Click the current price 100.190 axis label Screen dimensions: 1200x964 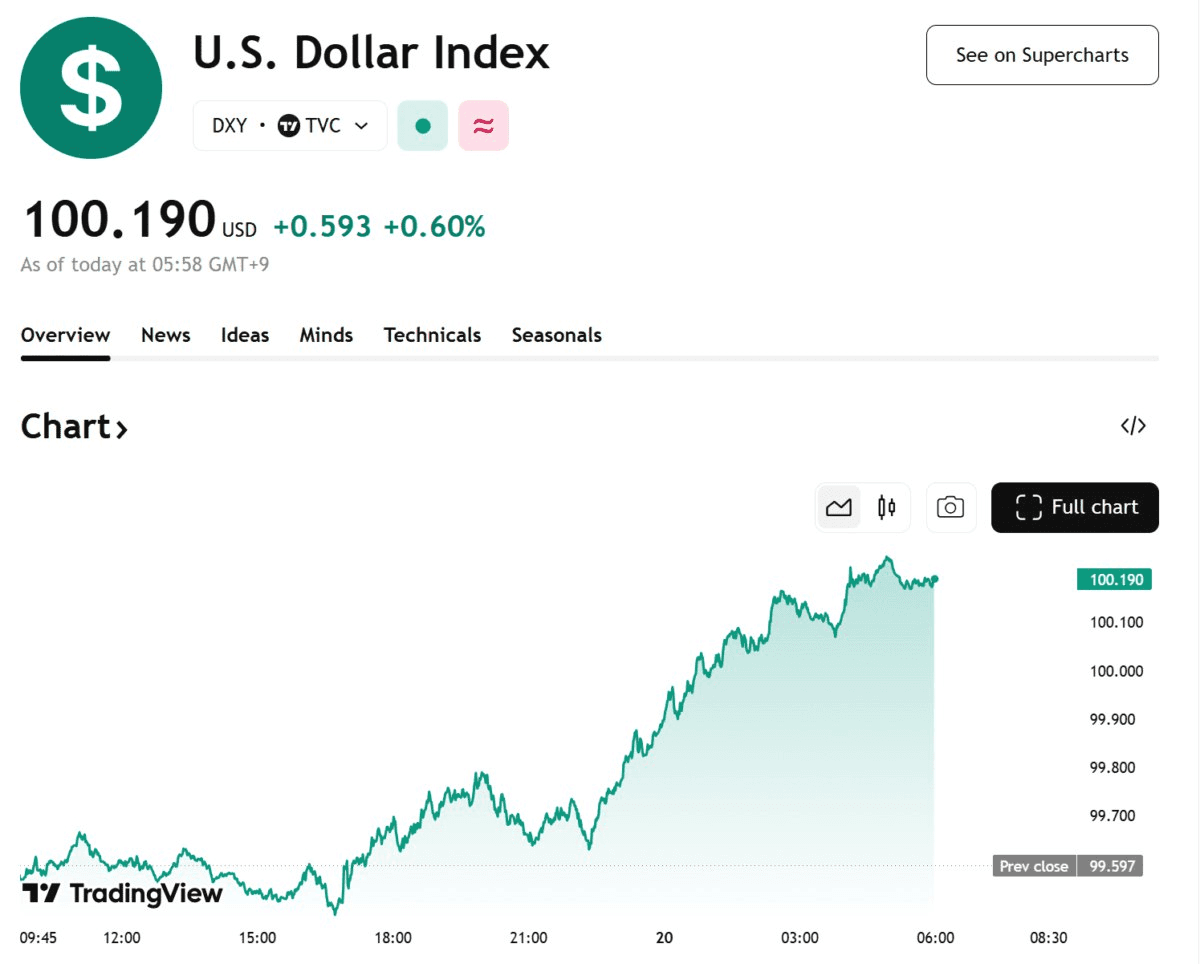pyautogui.click(x=1114, y=580)
